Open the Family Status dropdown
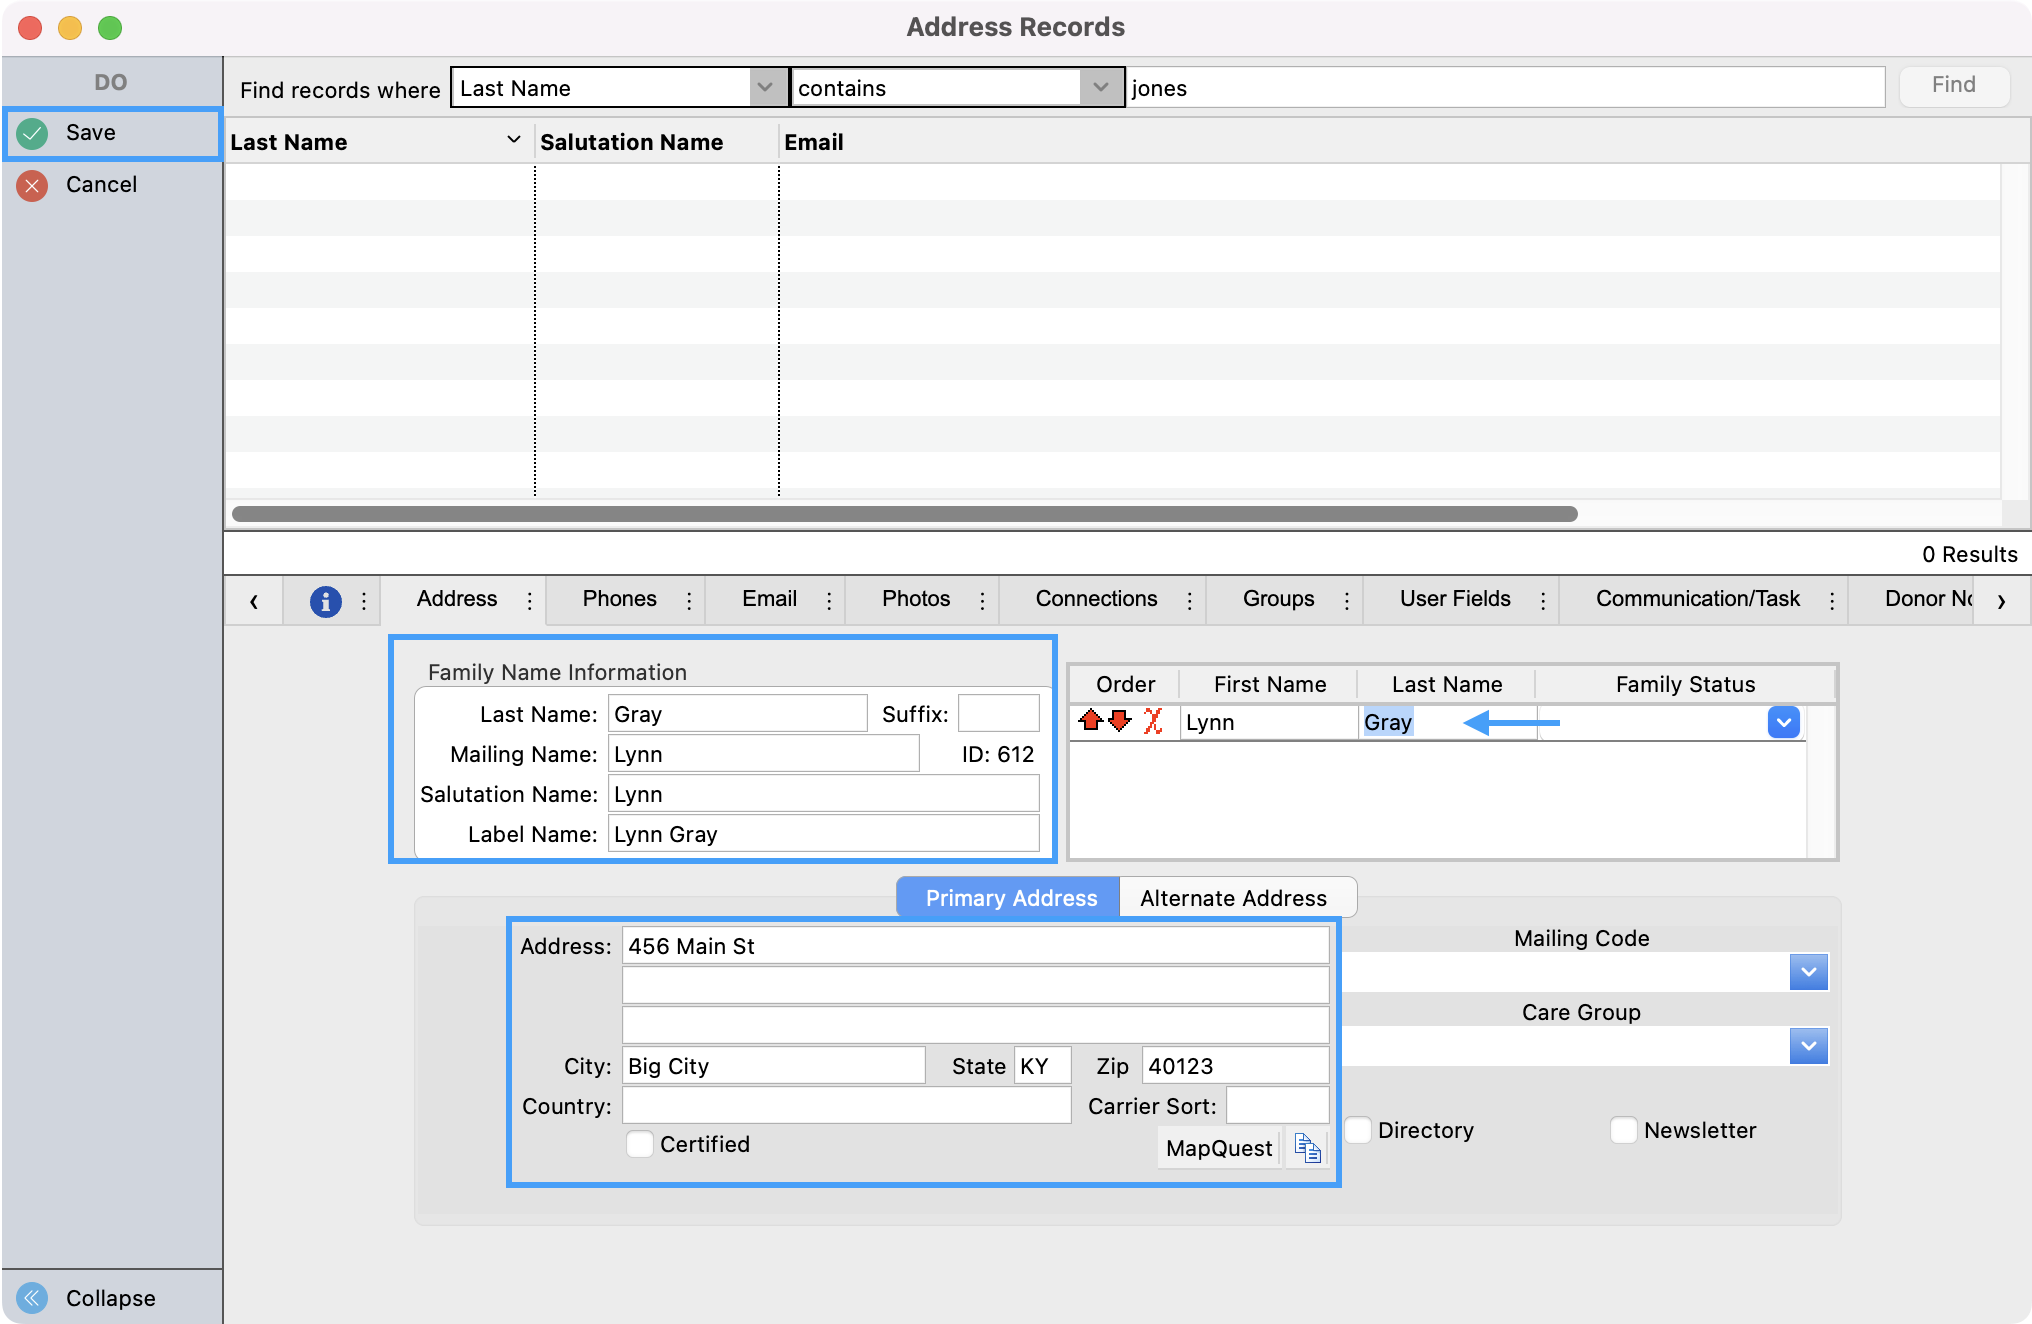 coord(1783,722)
